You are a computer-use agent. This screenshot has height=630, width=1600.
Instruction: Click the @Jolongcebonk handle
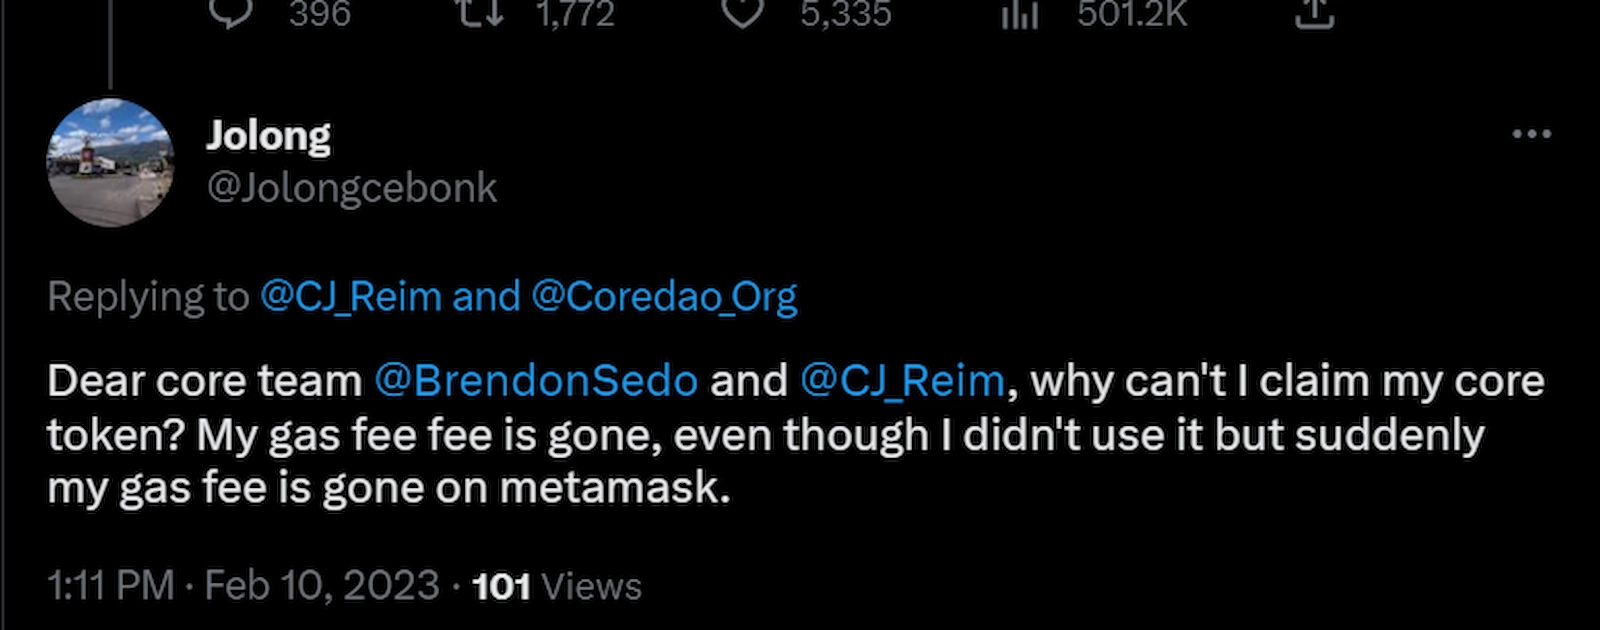click(x=352, y=186)
